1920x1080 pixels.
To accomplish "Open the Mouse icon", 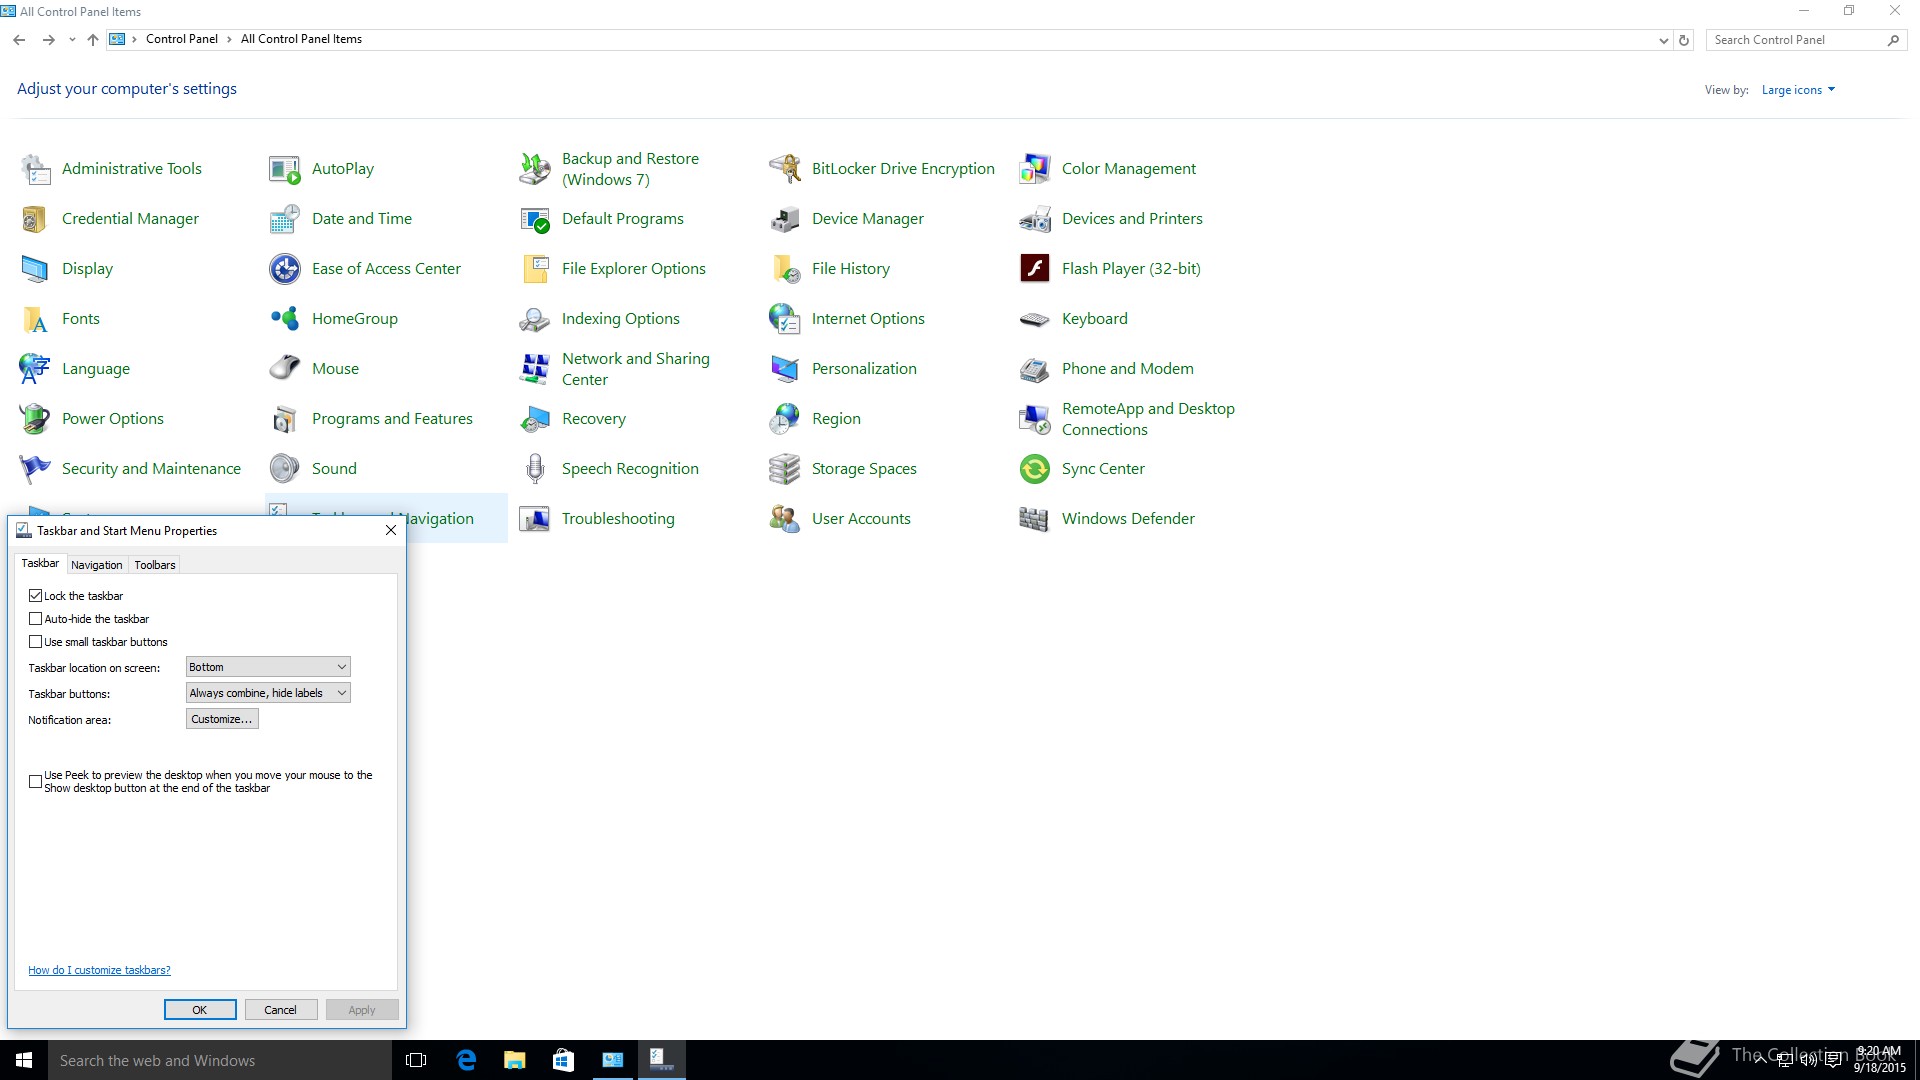I will pyautogui.click(x=285, y=369).
